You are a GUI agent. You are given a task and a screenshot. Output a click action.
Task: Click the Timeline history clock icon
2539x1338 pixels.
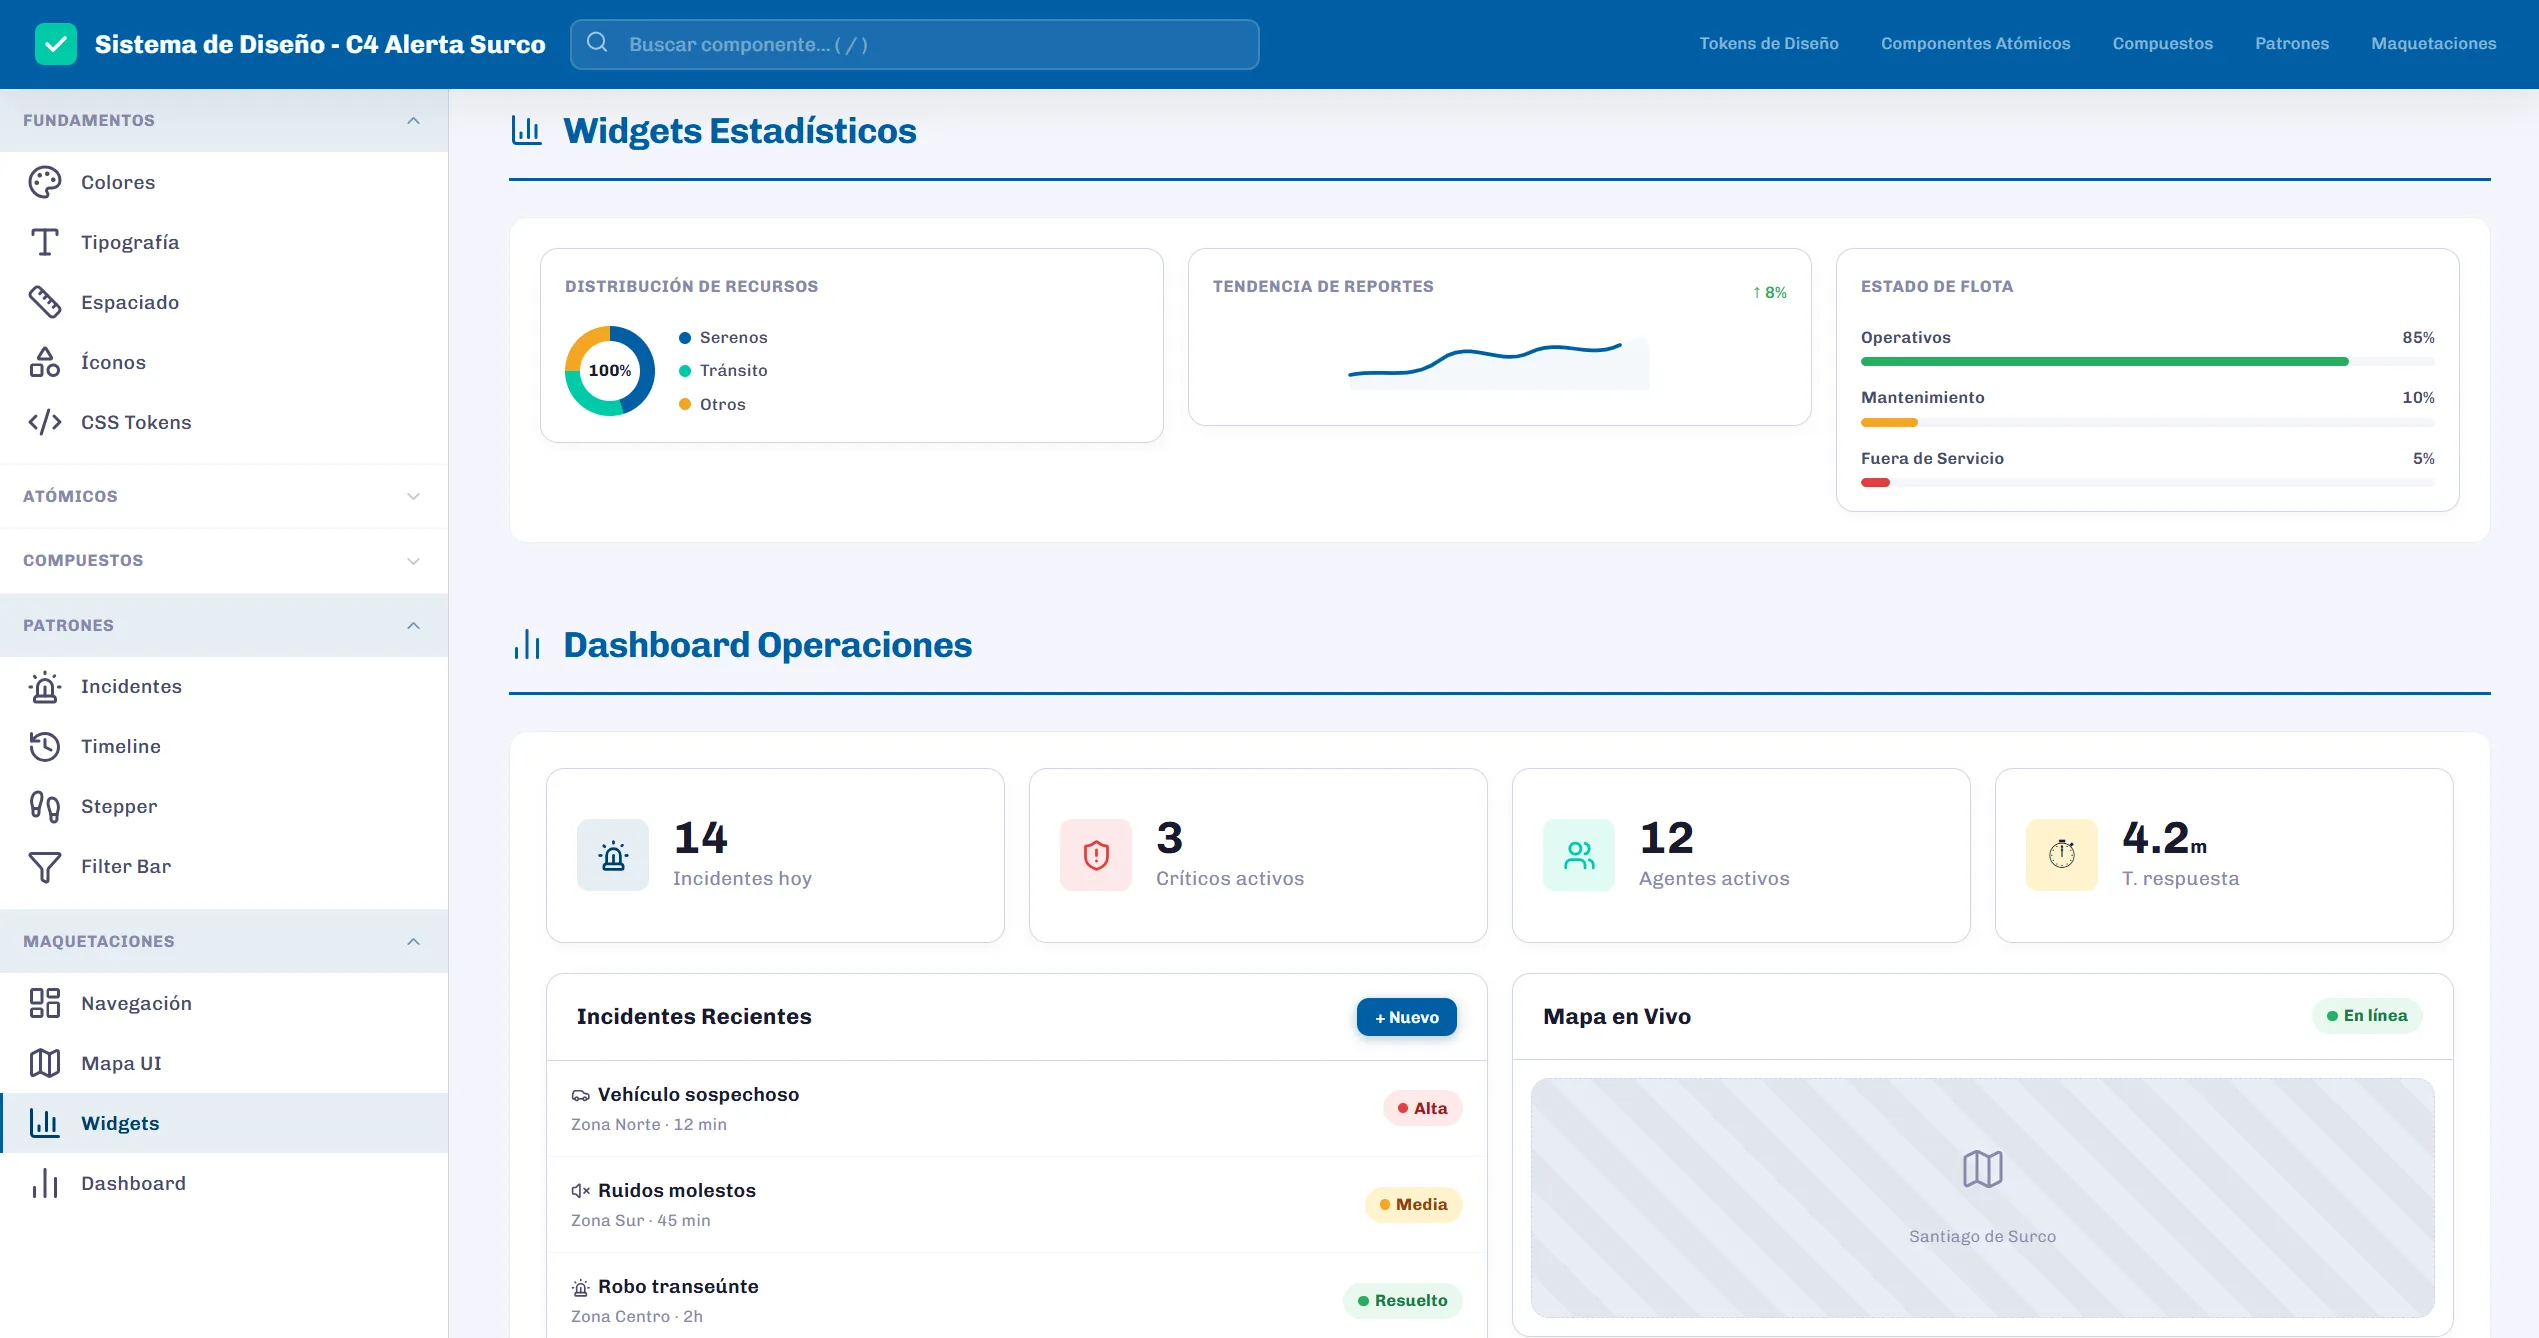[x=45, y=746]
